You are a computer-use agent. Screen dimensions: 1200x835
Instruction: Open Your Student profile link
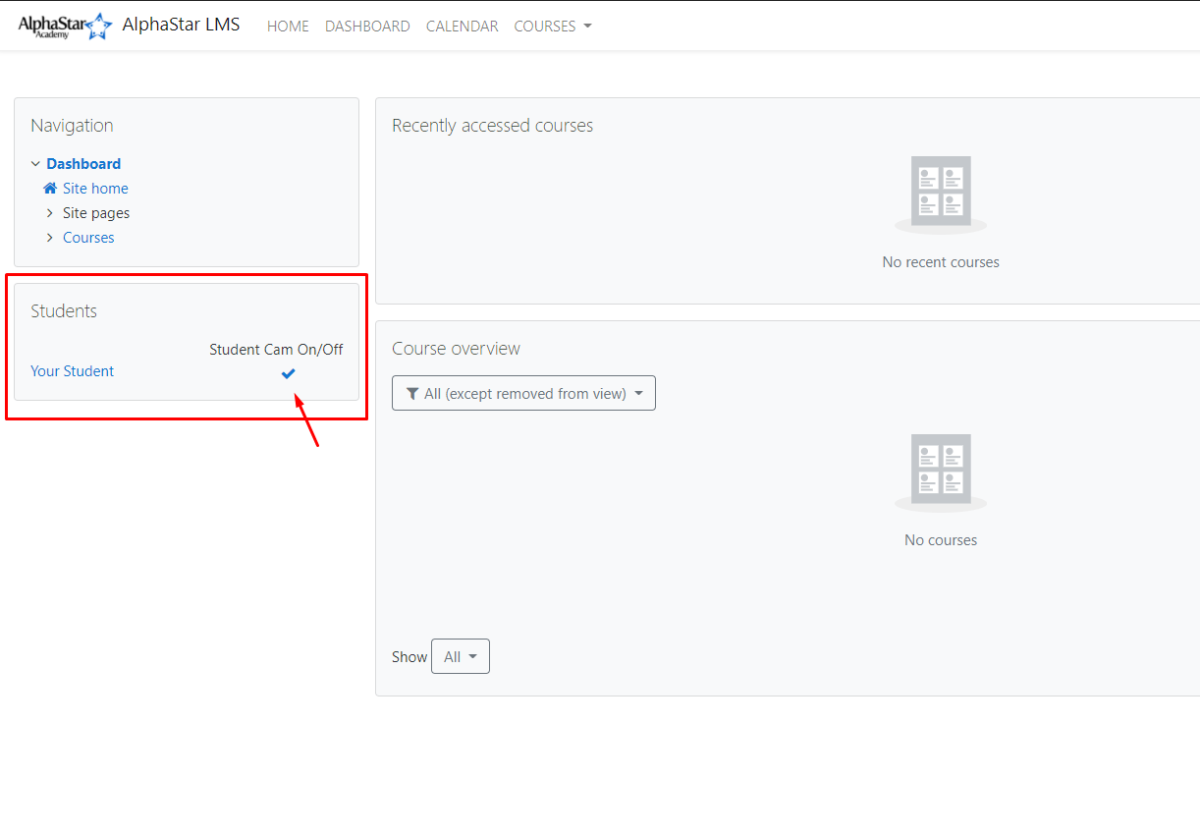point(72,371)
